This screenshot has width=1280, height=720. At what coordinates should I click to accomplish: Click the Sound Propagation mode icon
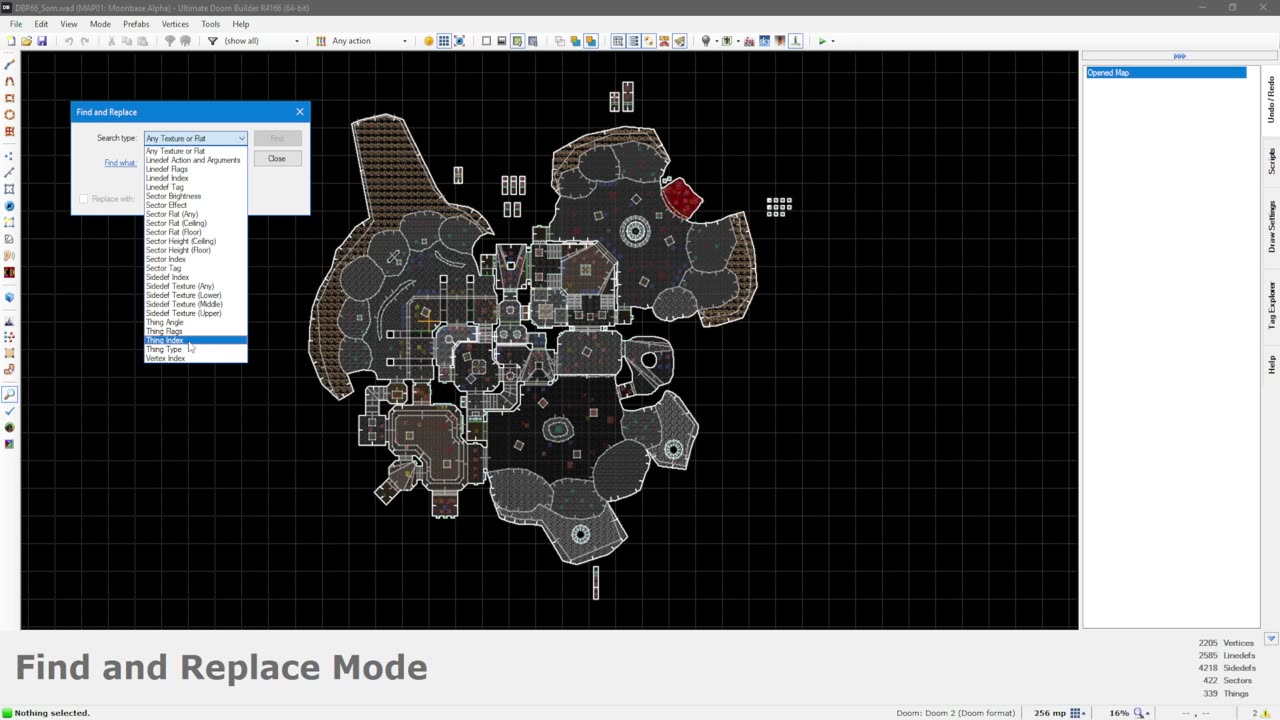(x=10, y=255)
